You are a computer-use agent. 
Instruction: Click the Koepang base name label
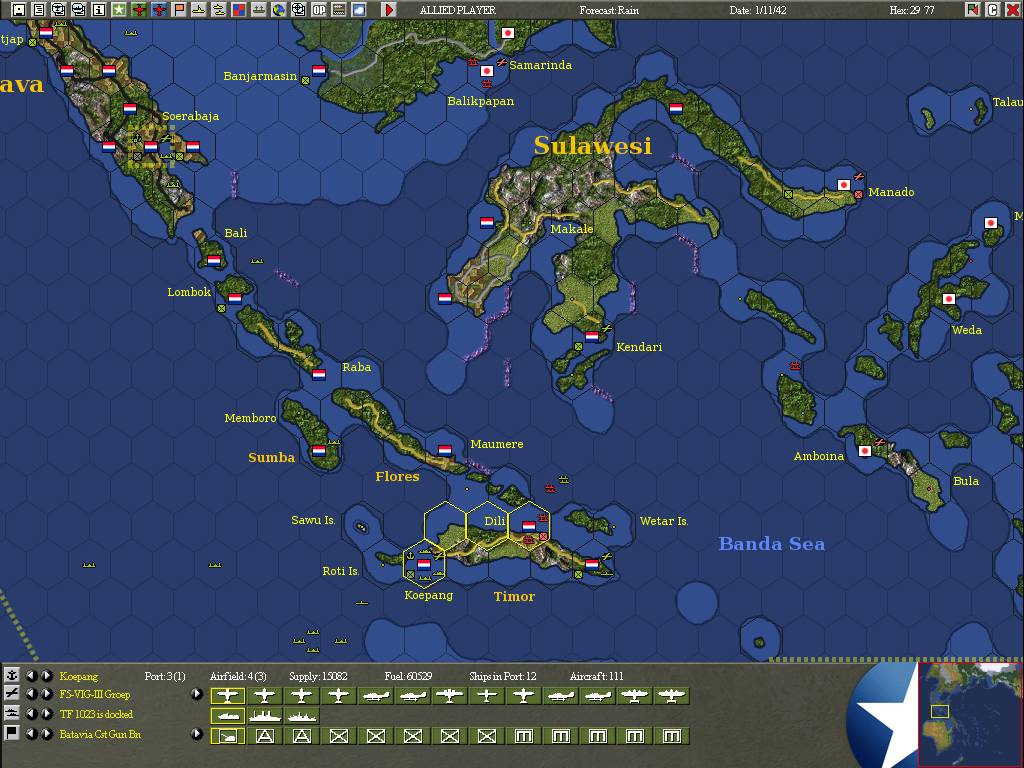[x=80, y=675]
